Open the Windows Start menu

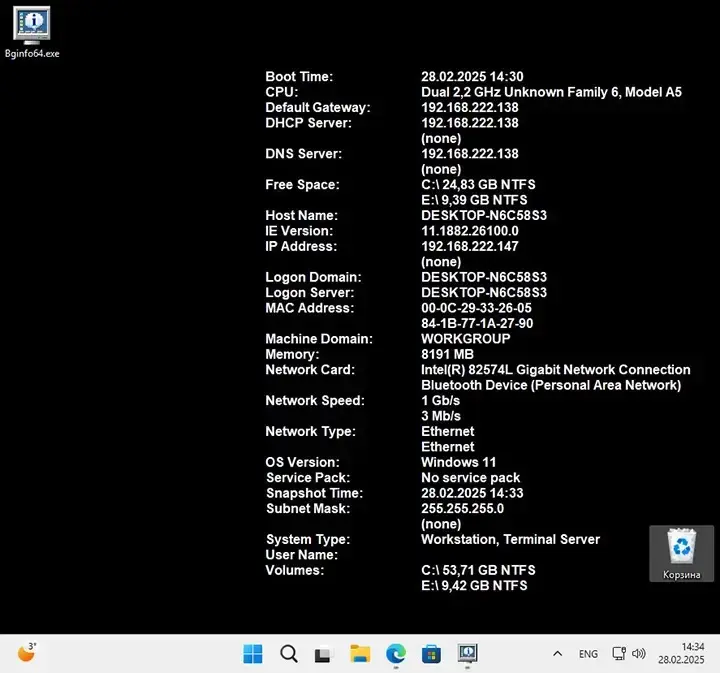tap(253, 654)
